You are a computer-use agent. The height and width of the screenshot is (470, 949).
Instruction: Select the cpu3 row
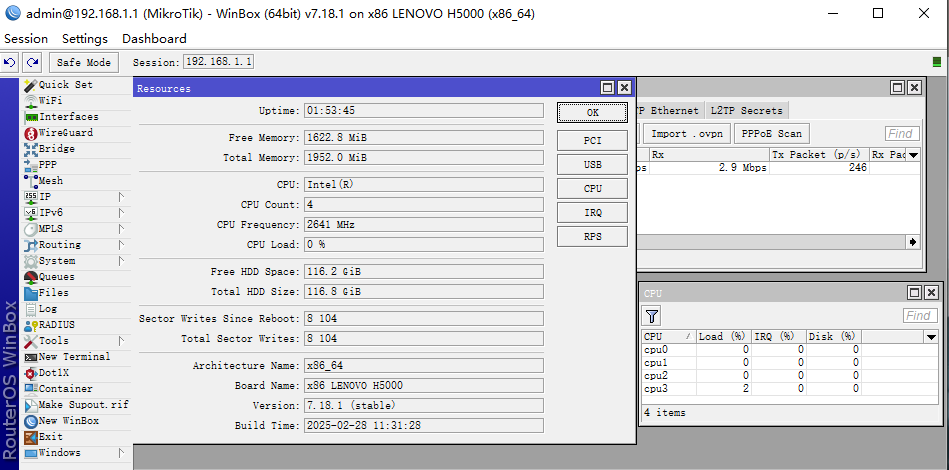pyautogui.click(x=790, y=389)
